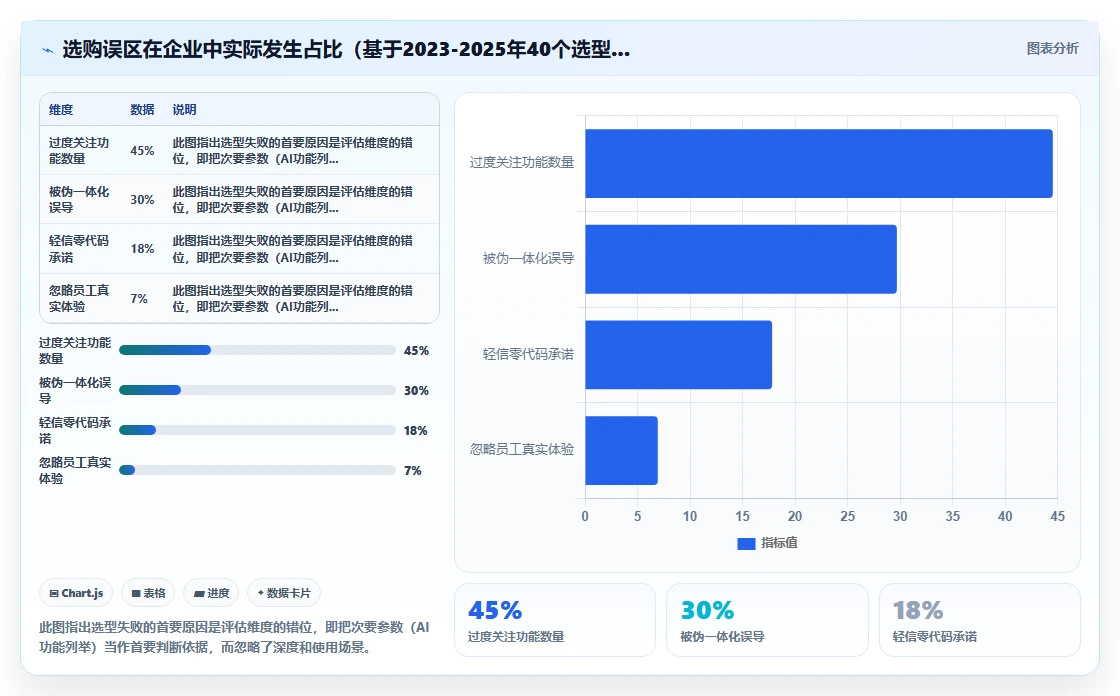Screen dimensions: 1120x696
Task: Select the 进度 tag chip
Action: (211, 593)
